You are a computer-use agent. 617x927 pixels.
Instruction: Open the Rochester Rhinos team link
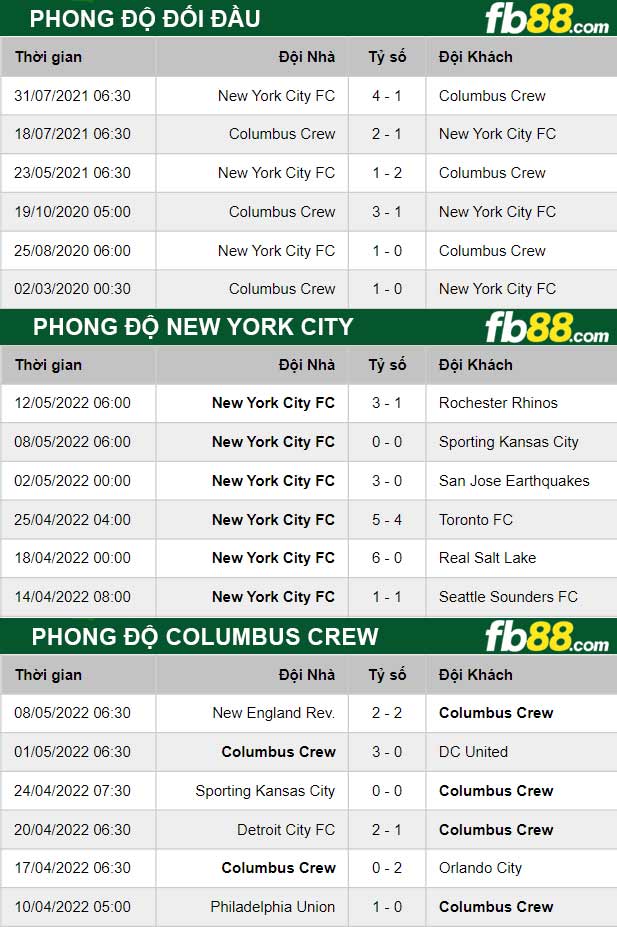pyautogui.click(x=498, y=403)
